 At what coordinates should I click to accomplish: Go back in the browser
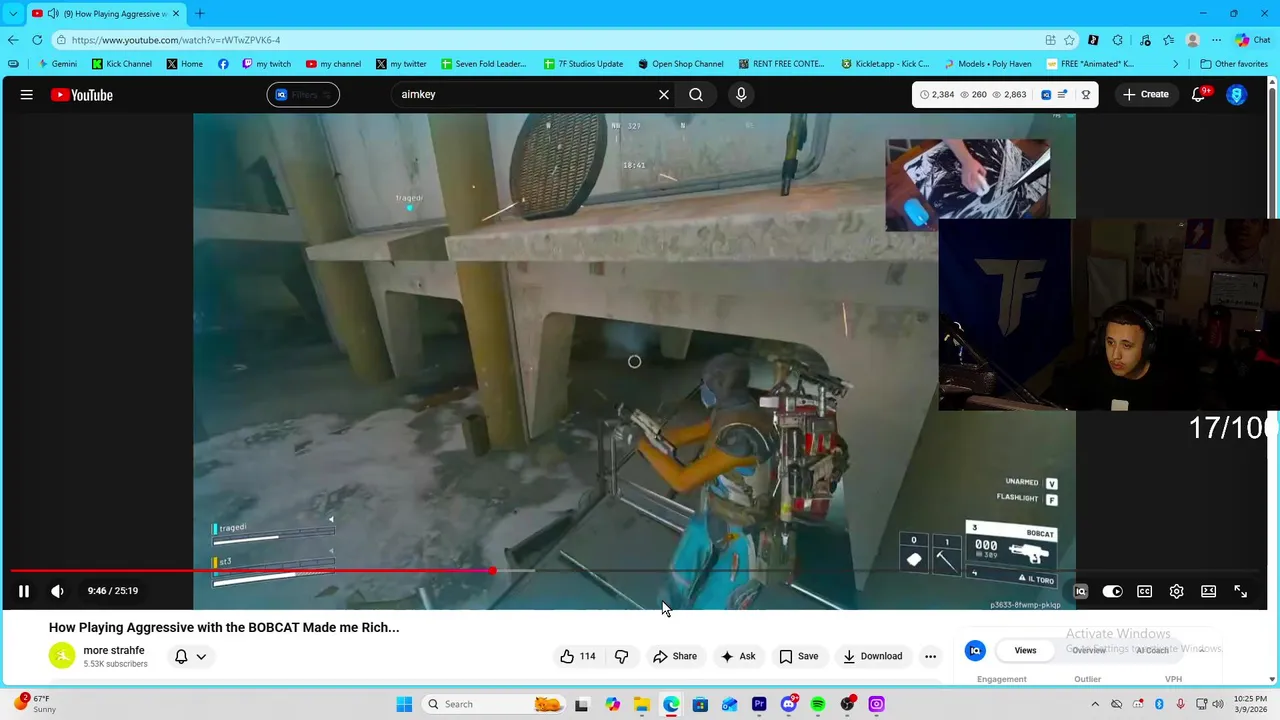click(x=13, y=40)
